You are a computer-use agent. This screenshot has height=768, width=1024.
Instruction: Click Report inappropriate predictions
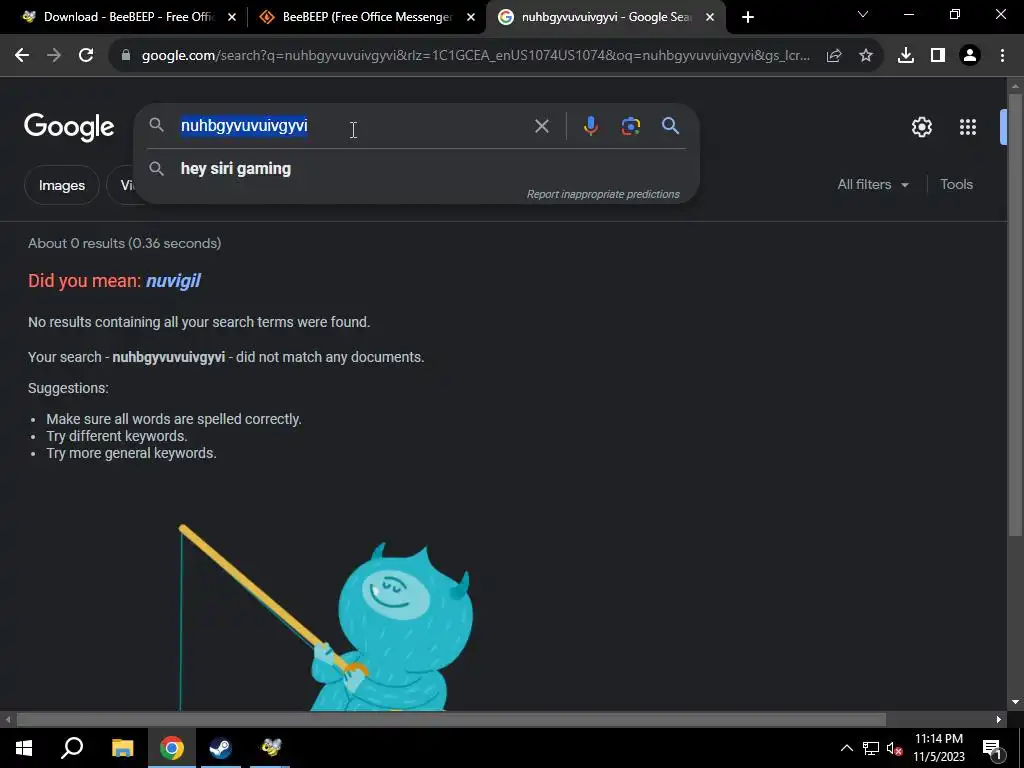pos(603,194)
